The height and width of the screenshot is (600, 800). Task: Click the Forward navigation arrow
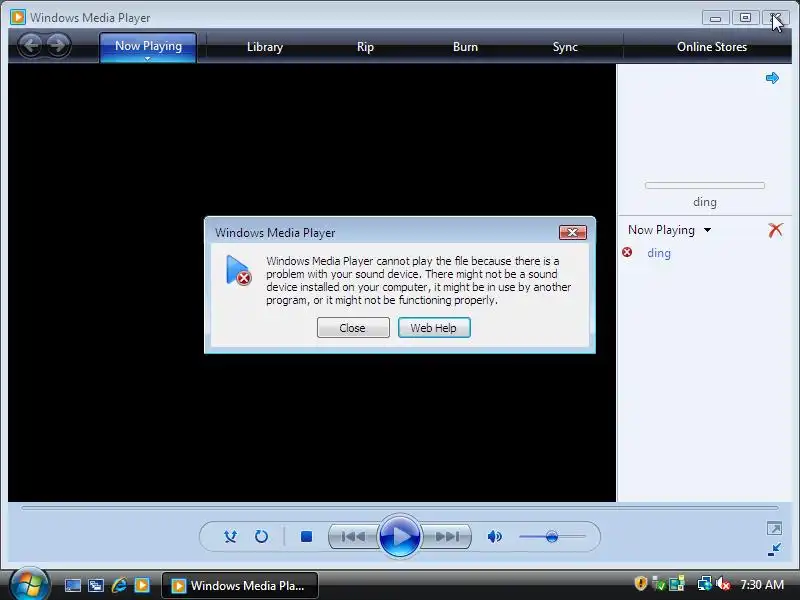click(58, 45)
